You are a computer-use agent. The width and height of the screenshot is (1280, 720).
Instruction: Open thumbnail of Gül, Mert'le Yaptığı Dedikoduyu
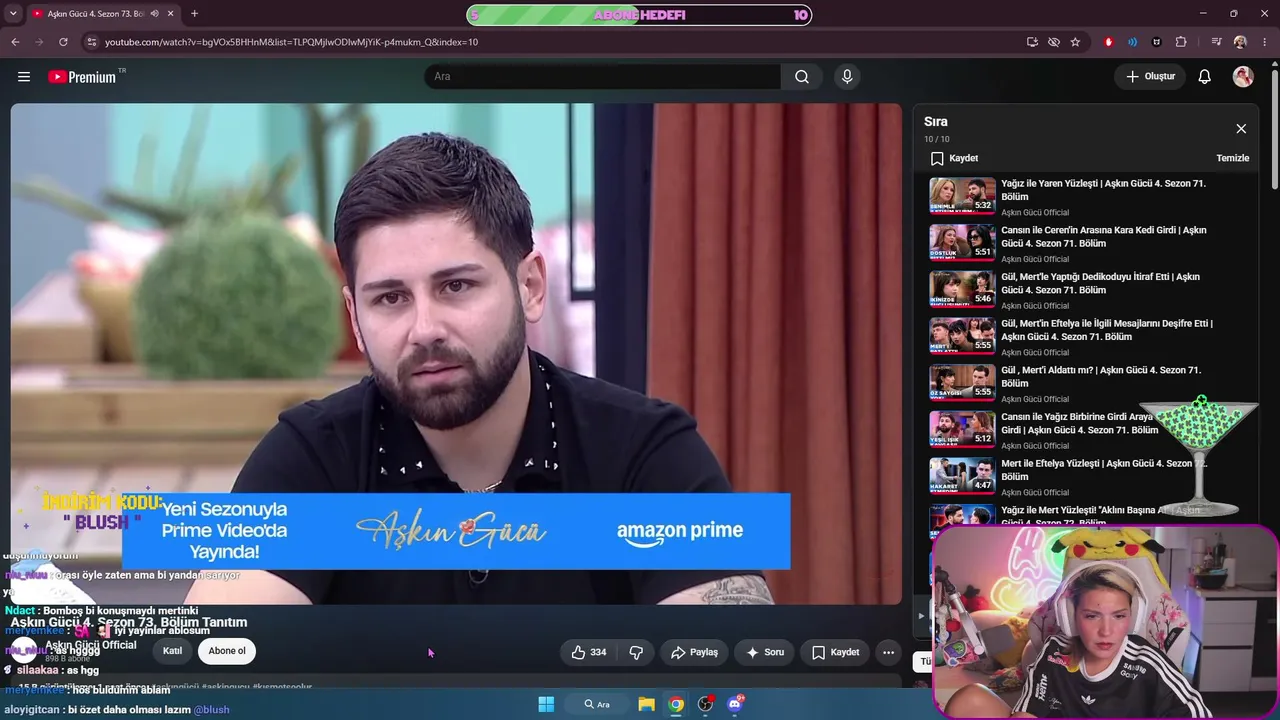point(962,289)
